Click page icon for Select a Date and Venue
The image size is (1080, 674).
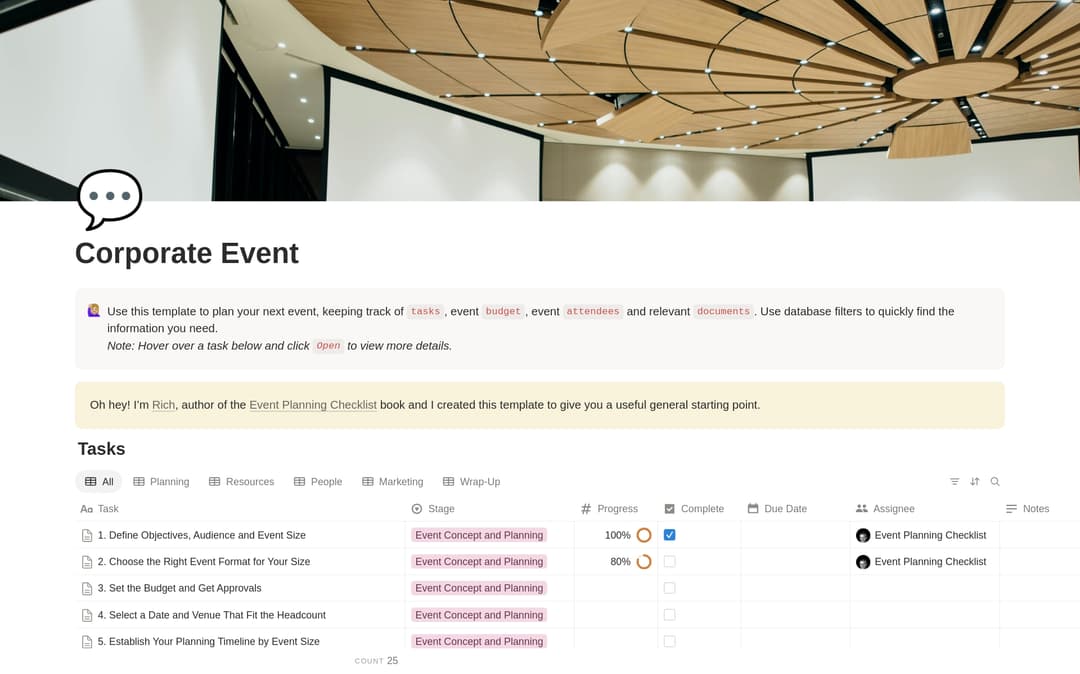click(87, 615)
